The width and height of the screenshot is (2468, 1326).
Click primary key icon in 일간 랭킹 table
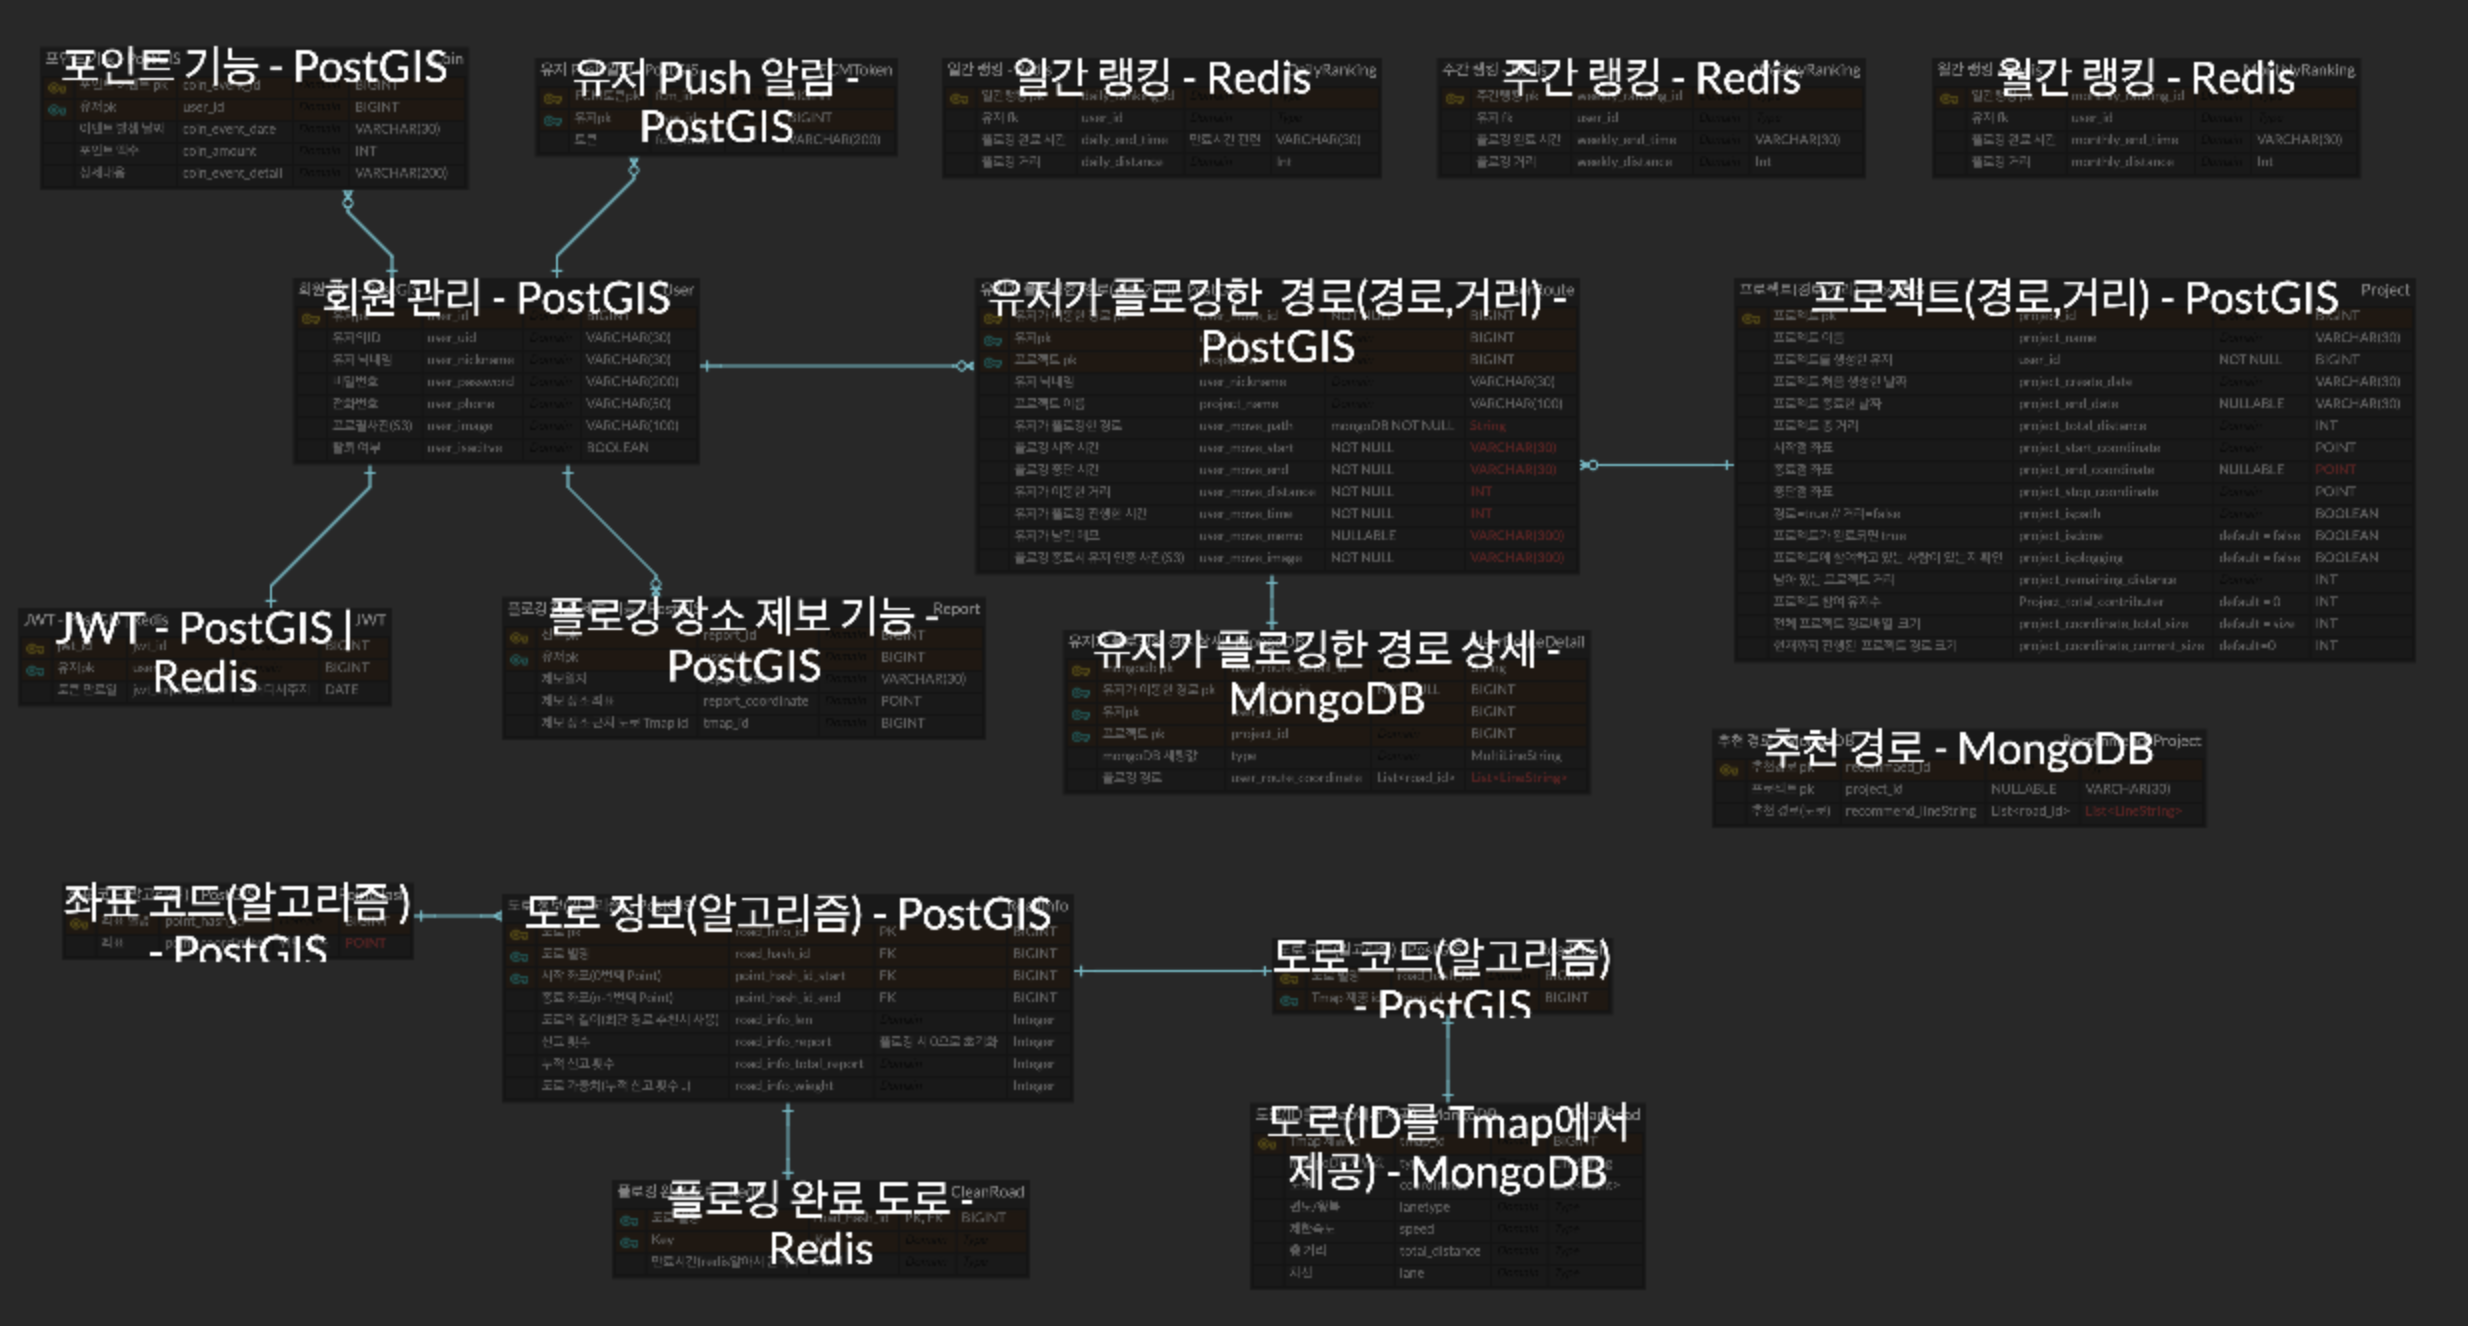click(x=958, y=98)
